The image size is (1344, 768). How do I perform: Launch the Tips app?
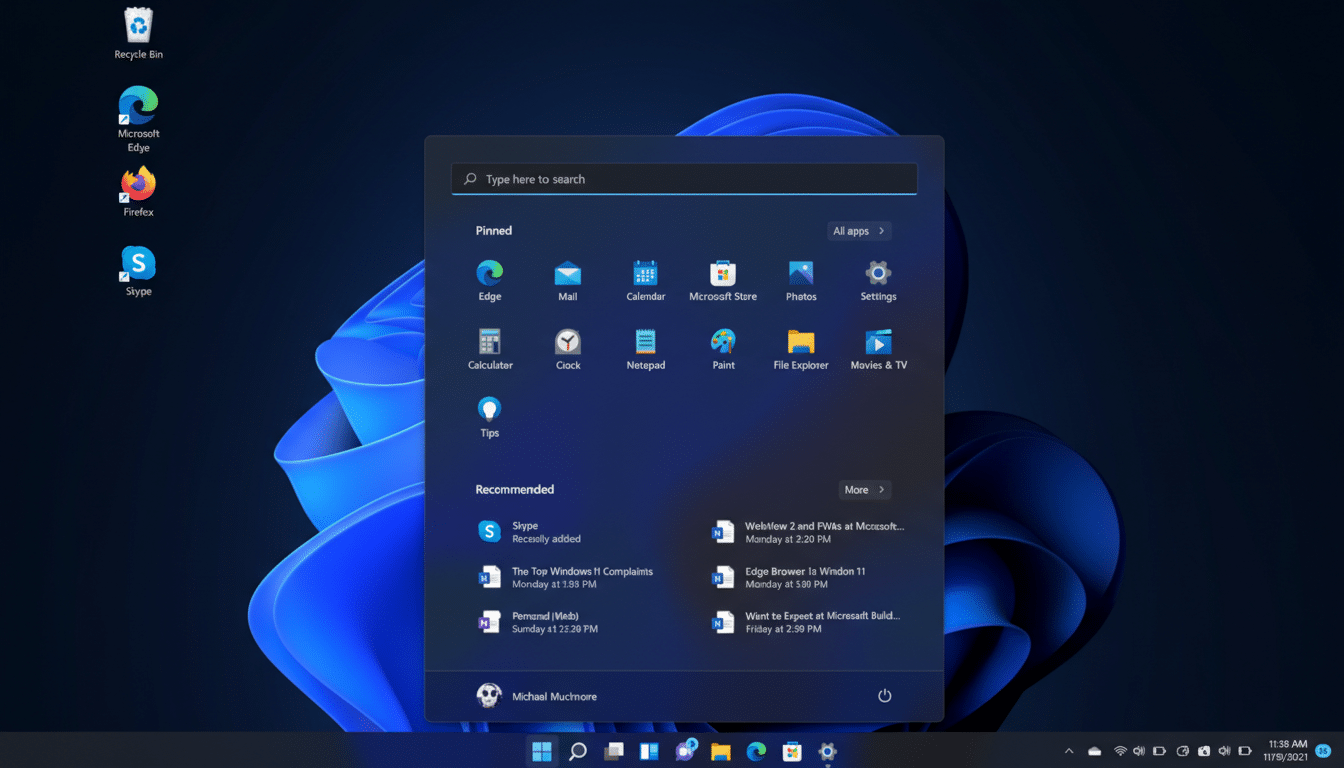[489, 415]
